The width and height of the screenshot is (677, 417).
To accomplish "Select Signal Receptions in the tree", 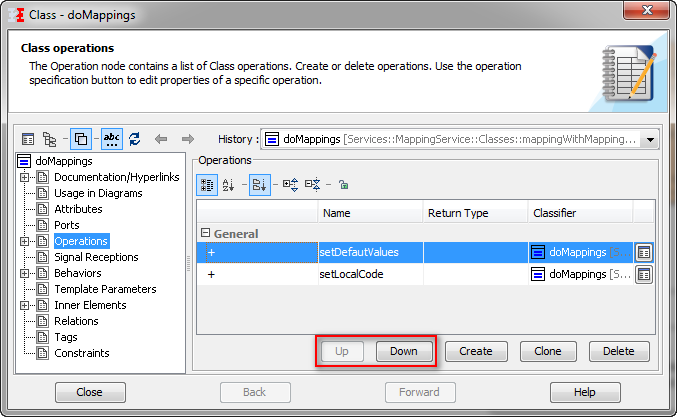I will [x=96, y=257].
